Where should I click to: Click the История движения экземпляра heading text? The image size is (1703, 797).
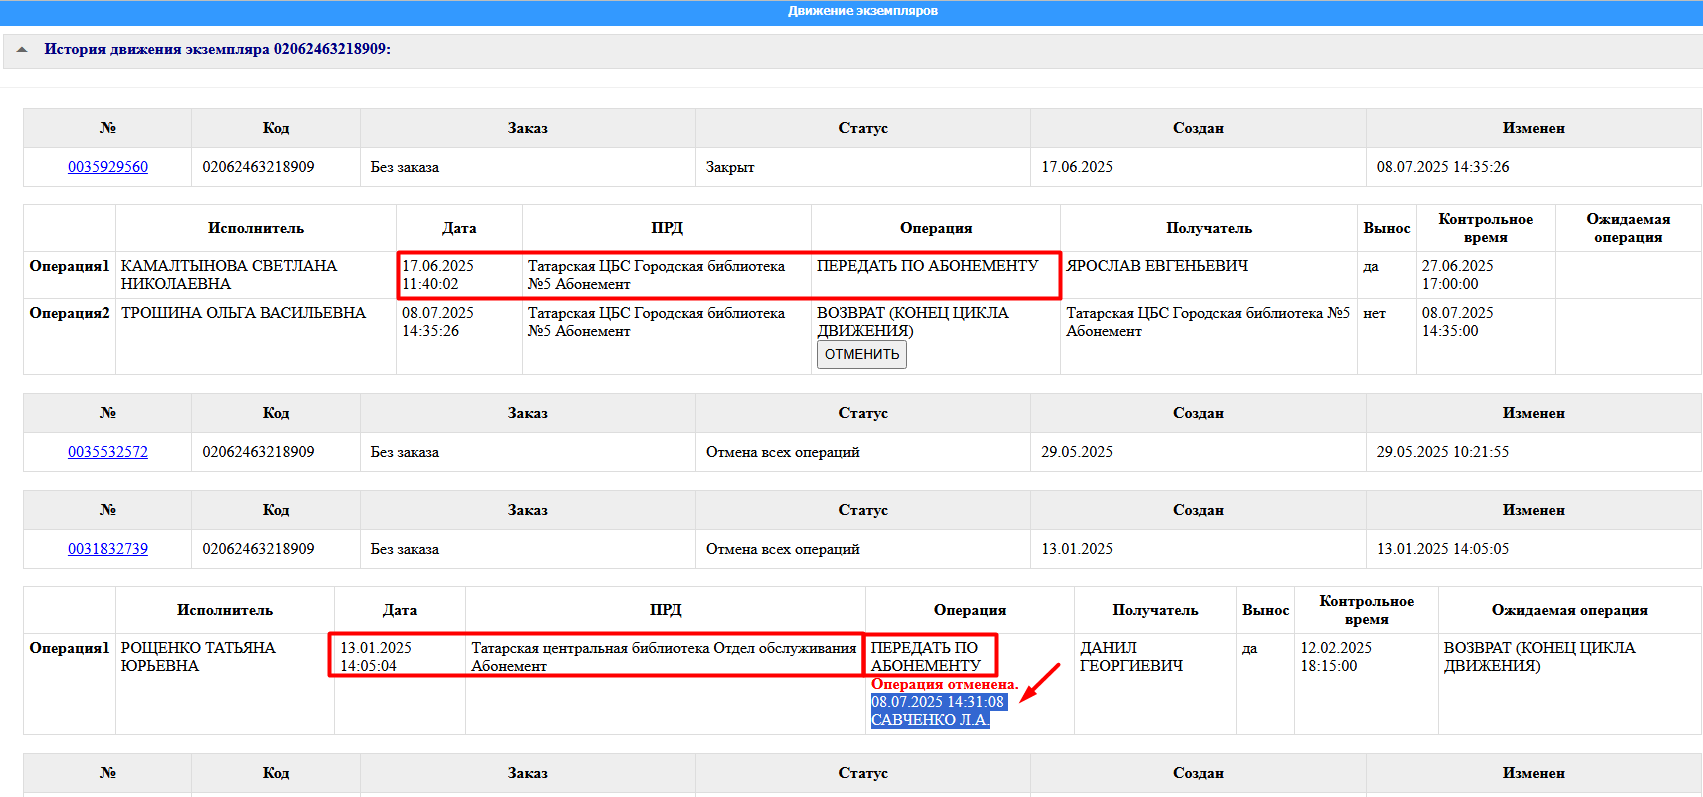[x=217, y=49]
